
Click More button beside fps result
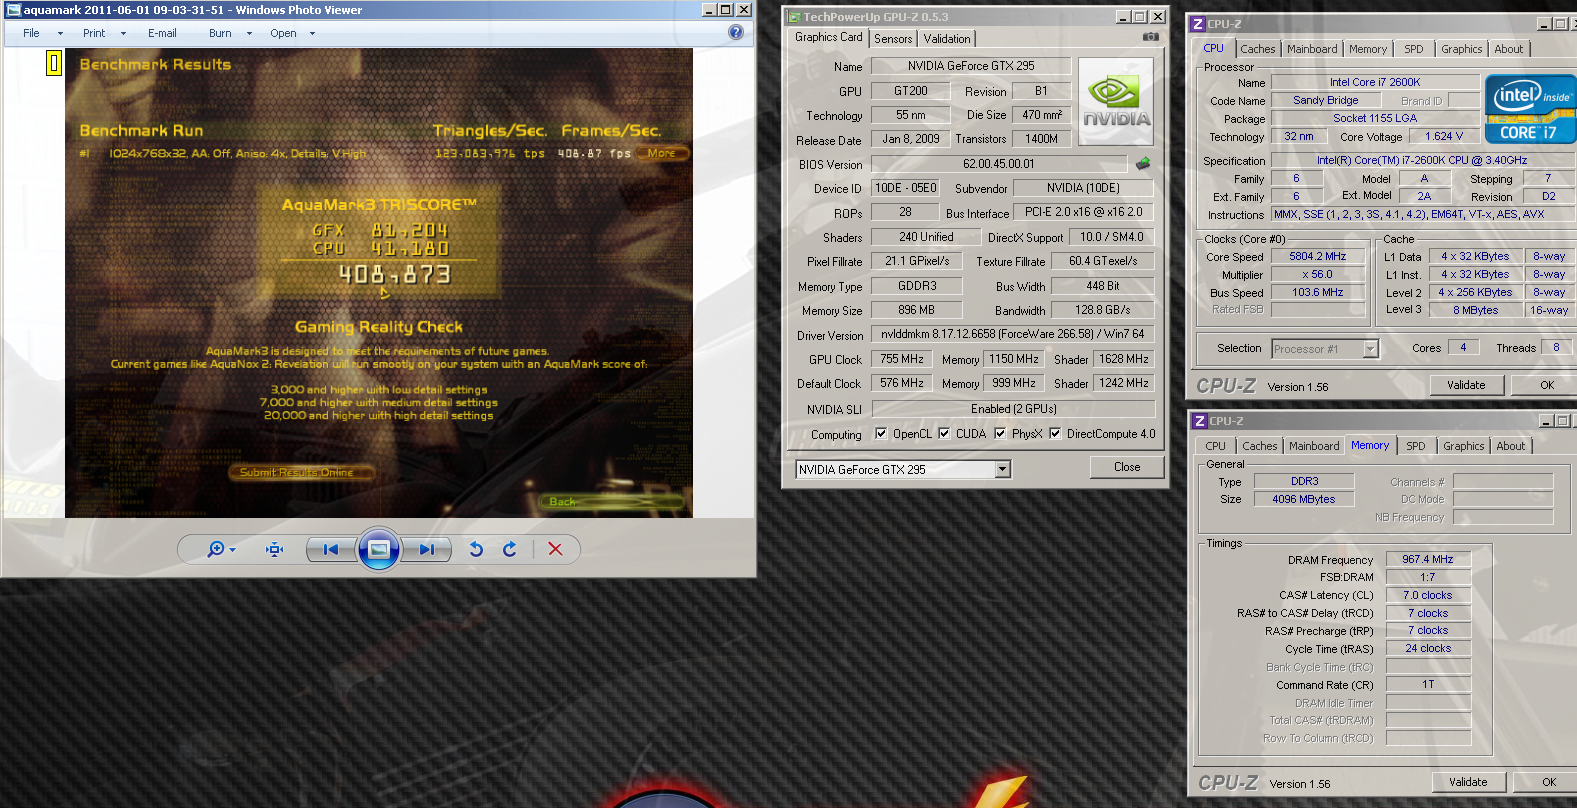[x=661, y=153]
